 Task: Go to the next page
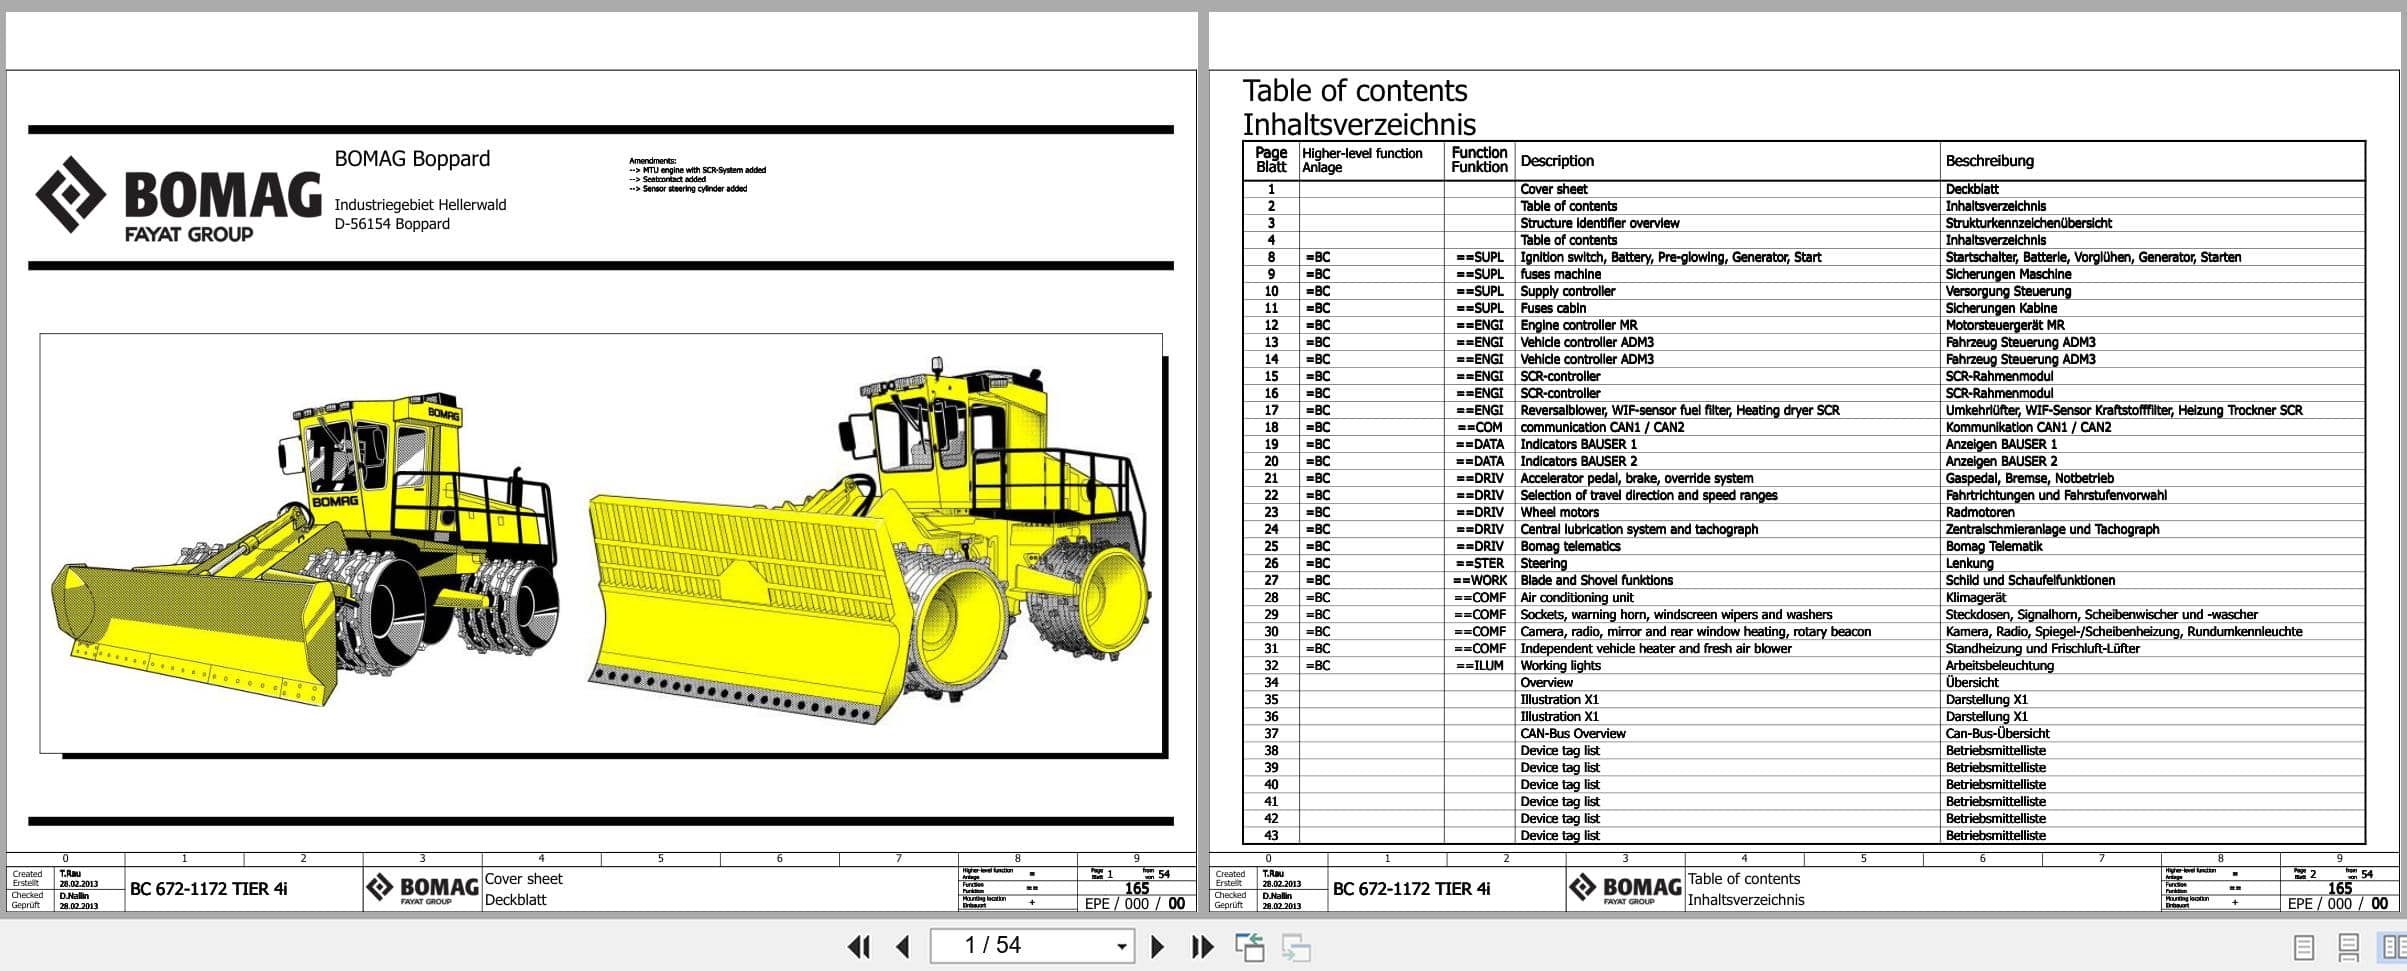point(1157,946)
